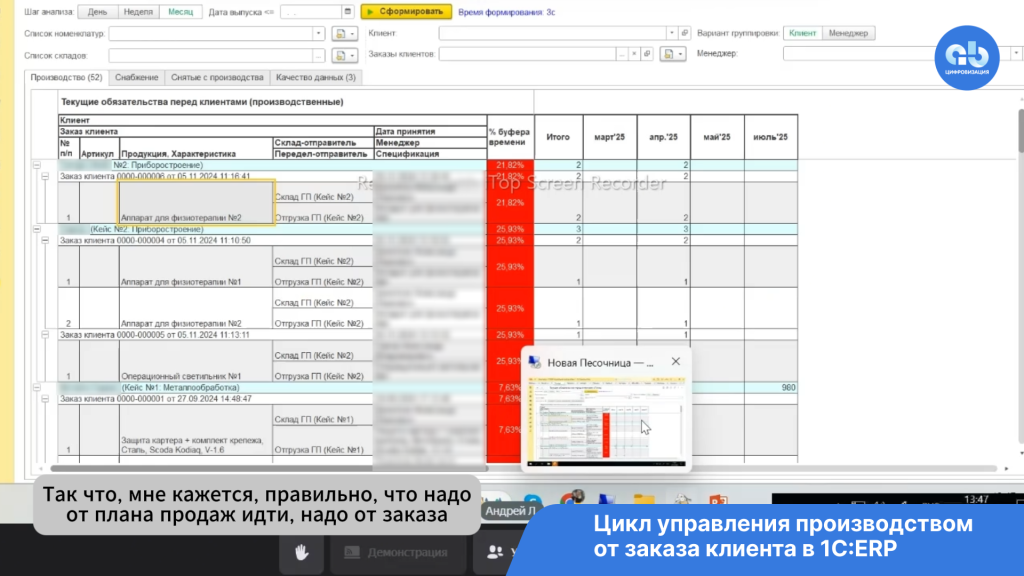The width and height of the screenshot is (1024, 576).
Task: Set analysis step to День
Action: (97, 12)
